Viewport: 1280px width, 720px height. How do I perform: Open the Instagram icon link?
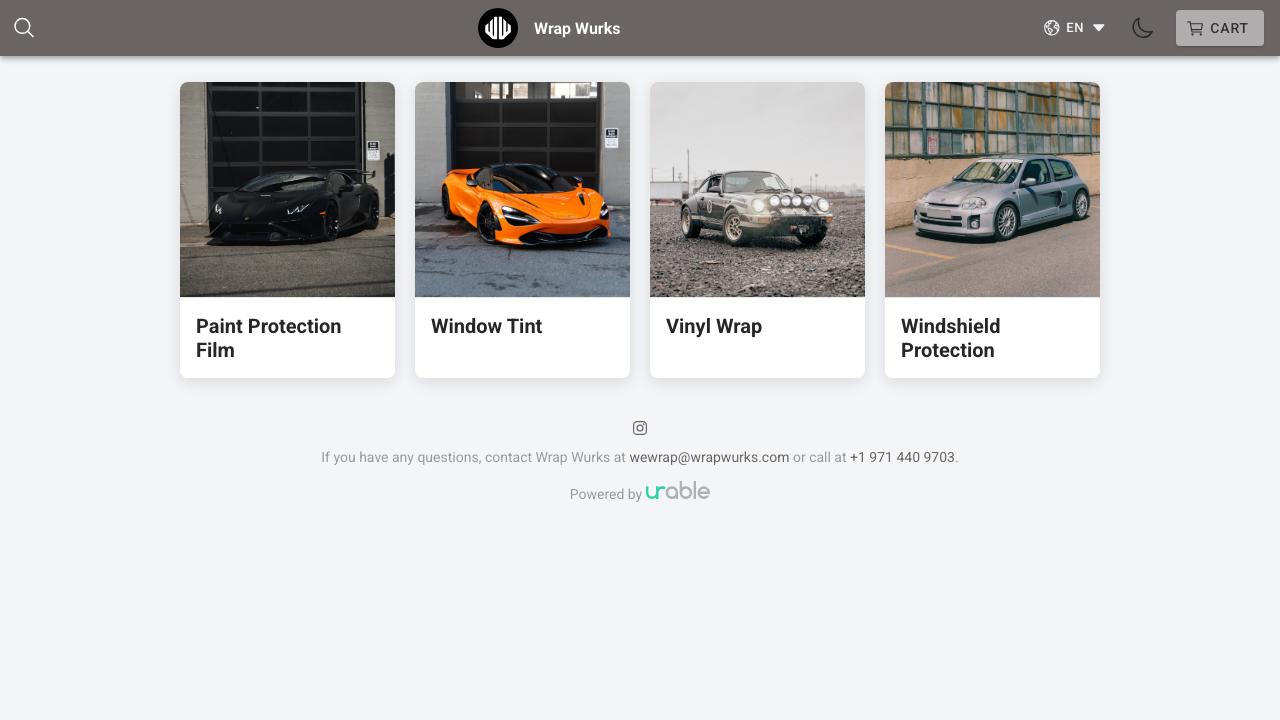[640, 428]
